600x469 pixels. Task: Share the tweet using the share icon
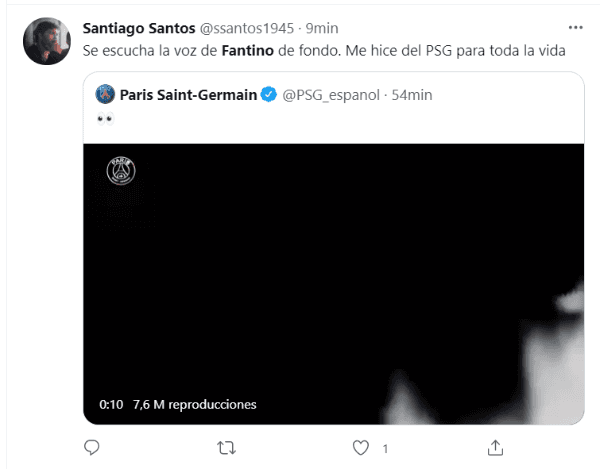[496, 446]
